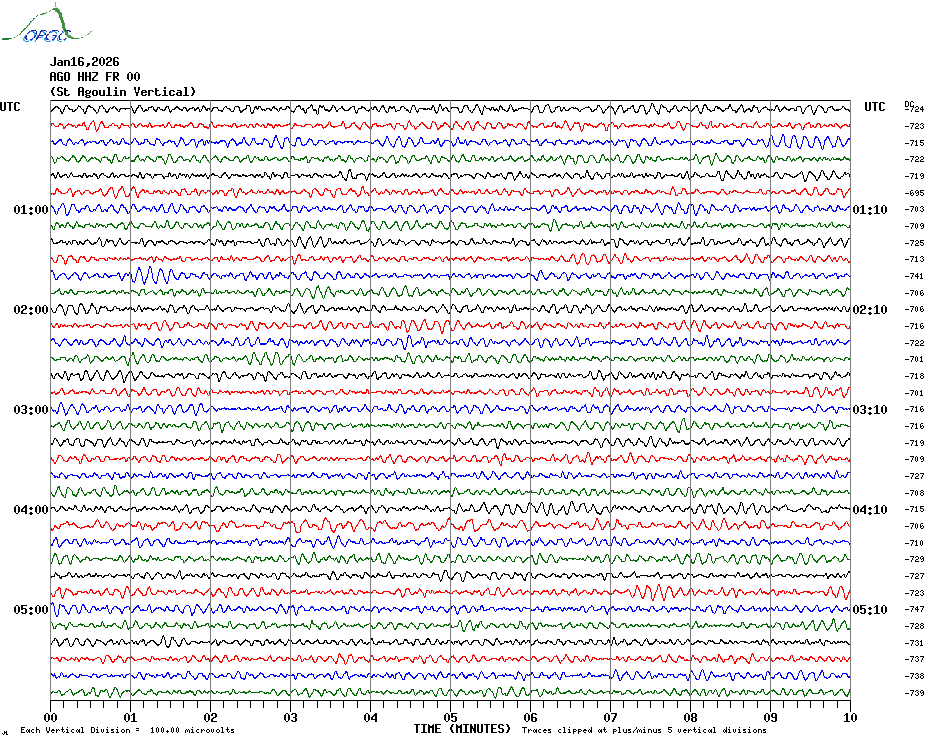This screenshot has height=744, width=930.
Task: Click 'Each Vertical Division = 100.00 microvolts' note
Action: pos(128,730)
